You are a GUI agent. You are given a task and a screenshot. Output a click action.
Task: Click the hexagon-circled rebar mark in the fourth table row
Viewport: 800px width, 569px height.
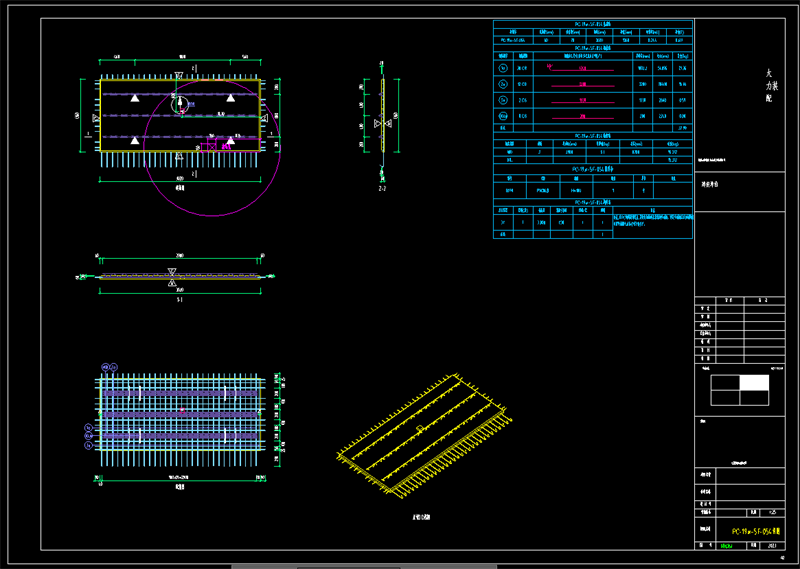pyautogui.click(x=503, y=116)
